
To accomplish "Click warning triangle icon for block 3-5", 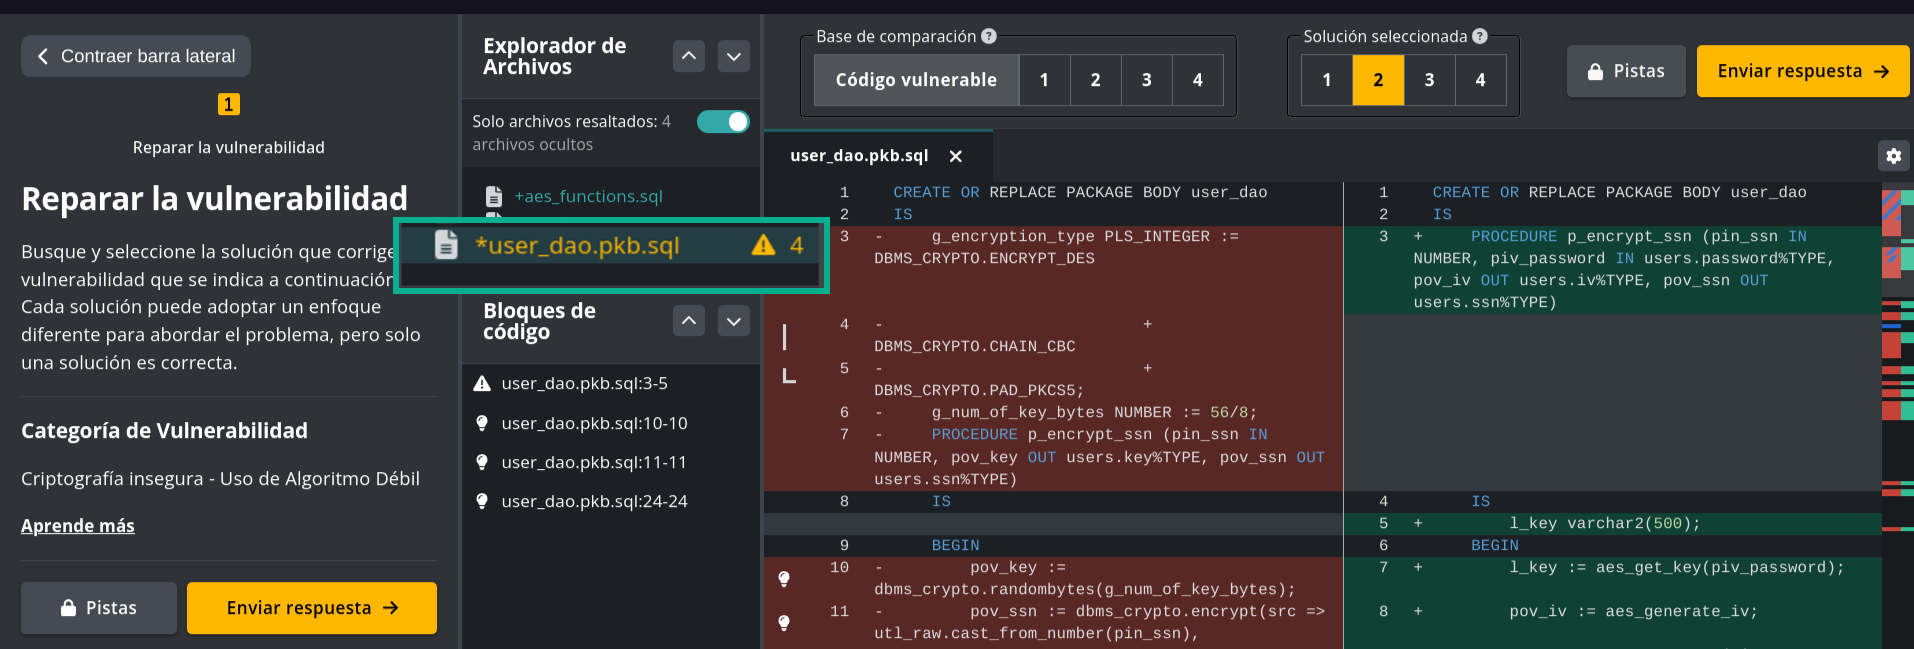I will (482, 383).
